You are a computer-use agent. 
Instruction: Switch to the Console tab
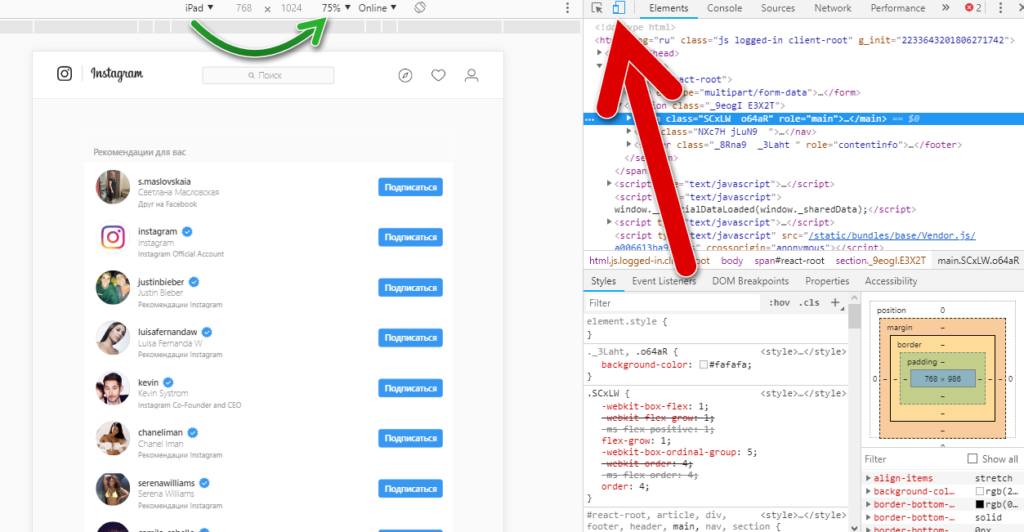(724, 8)
